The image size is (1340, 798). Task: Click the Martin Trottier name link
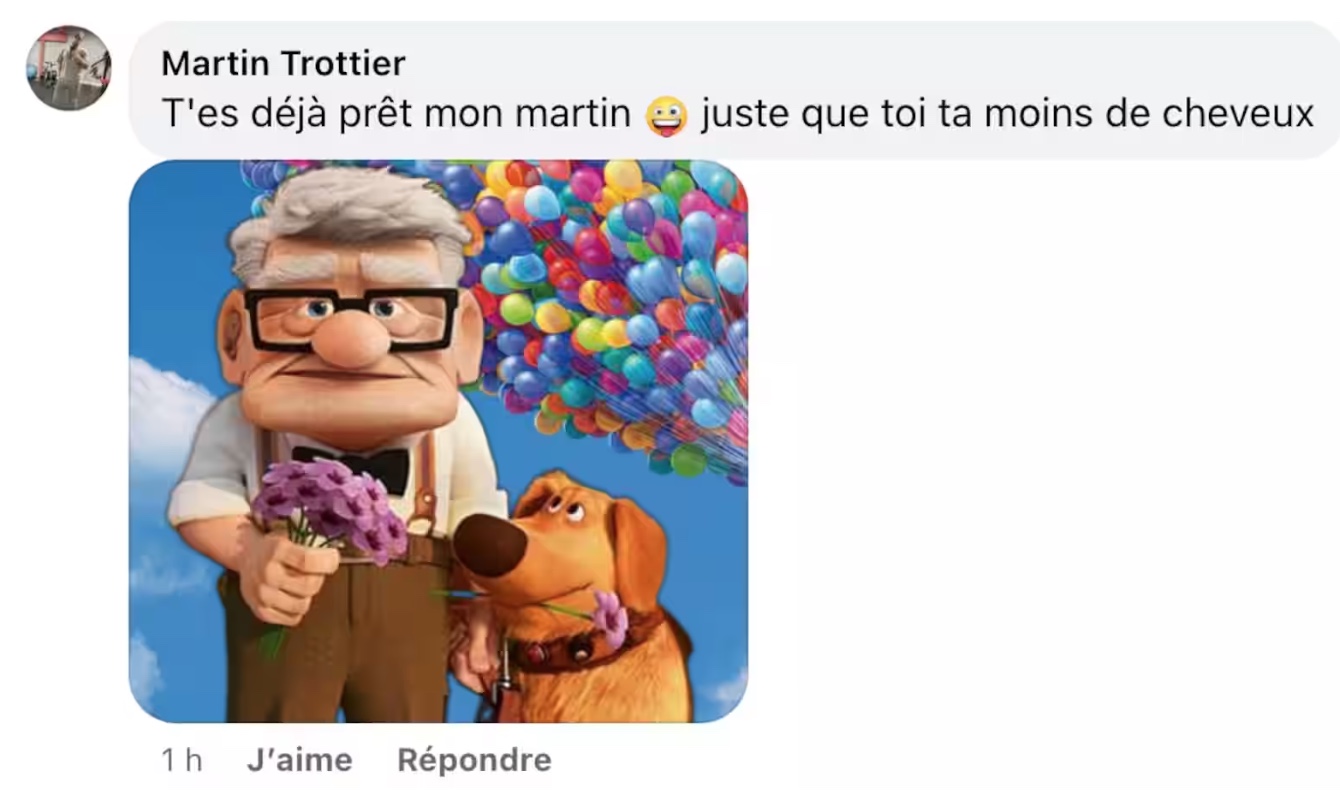[x=283, y=63]
